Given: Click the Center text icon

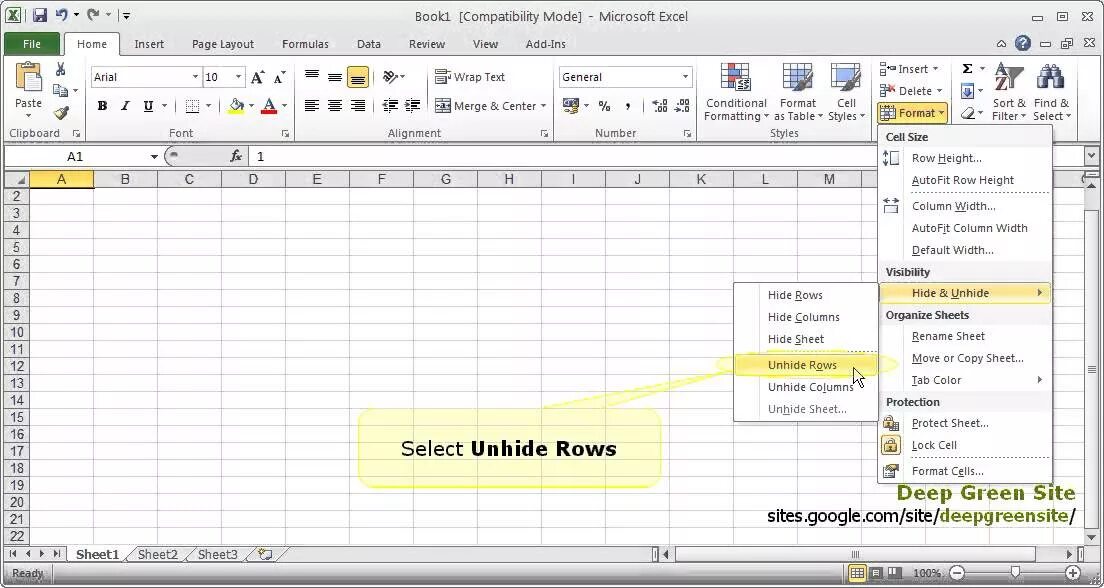Looking at the screenshot, I should pyautogui.click(x=335, y=106).
